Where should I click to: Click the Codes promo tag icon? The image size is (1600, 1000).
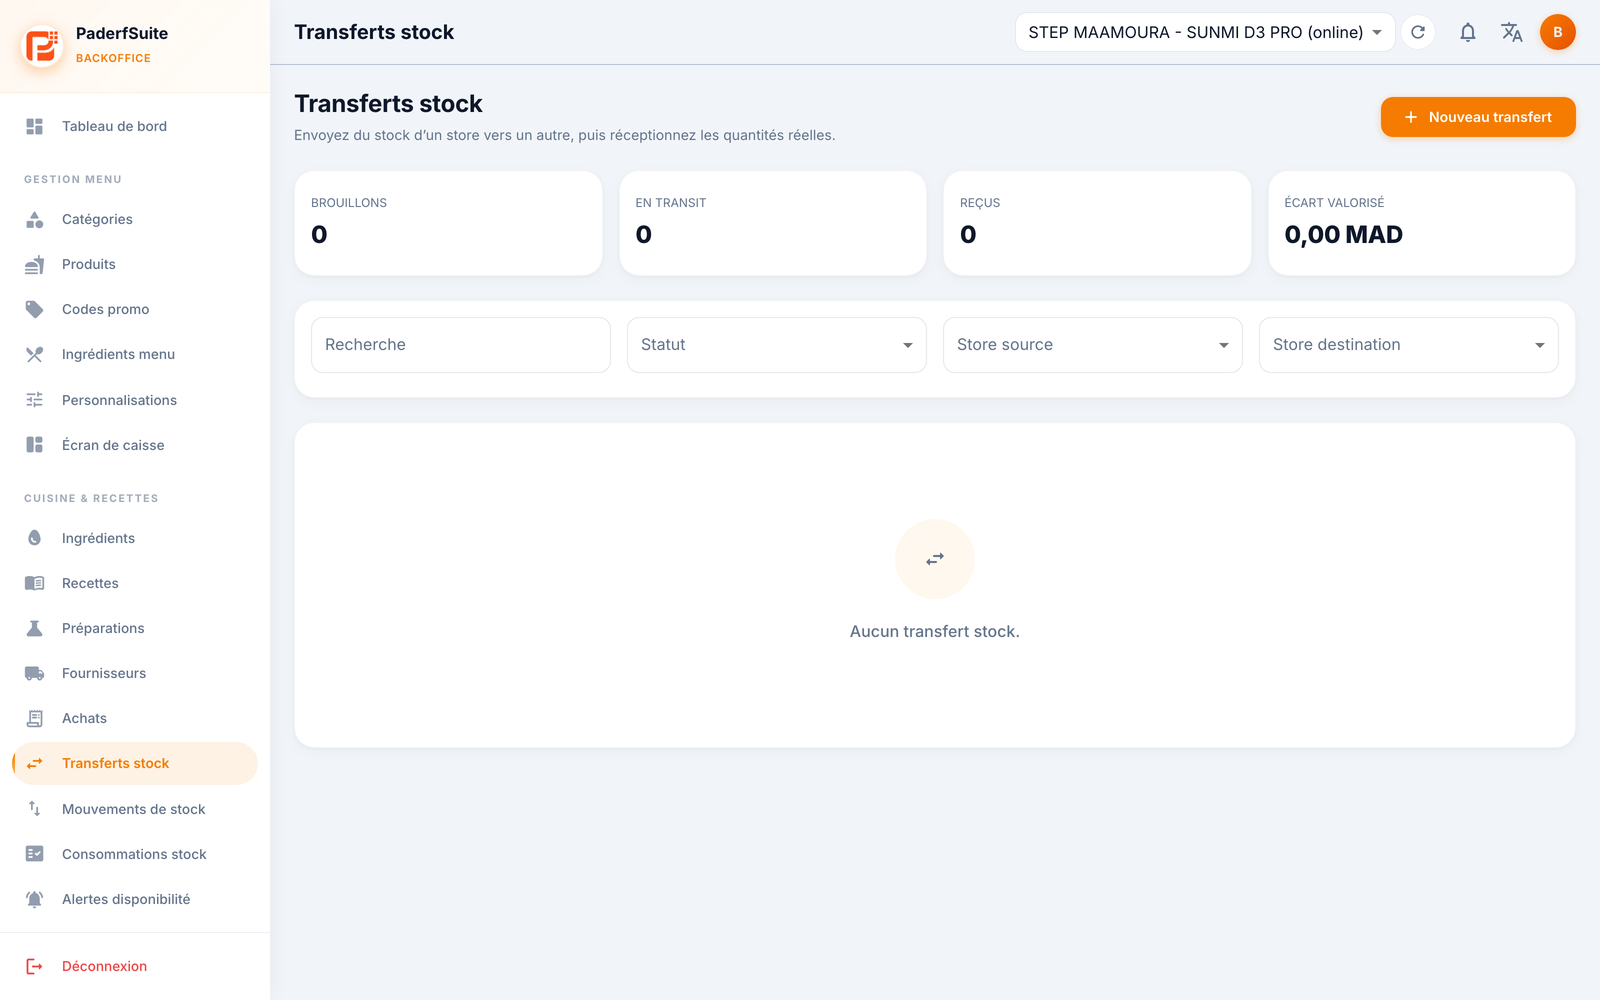(x=35, y=309)
